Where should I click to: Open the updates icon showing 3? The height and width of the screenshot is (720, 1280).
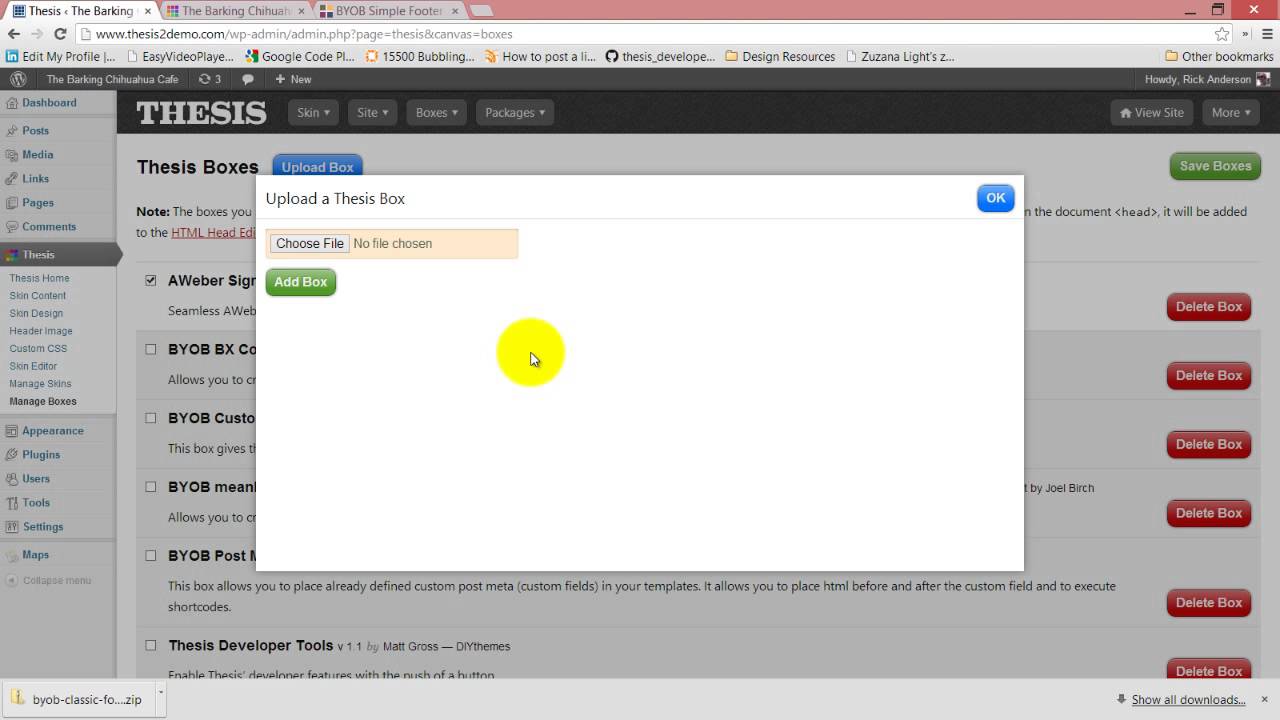click(210, 79)
